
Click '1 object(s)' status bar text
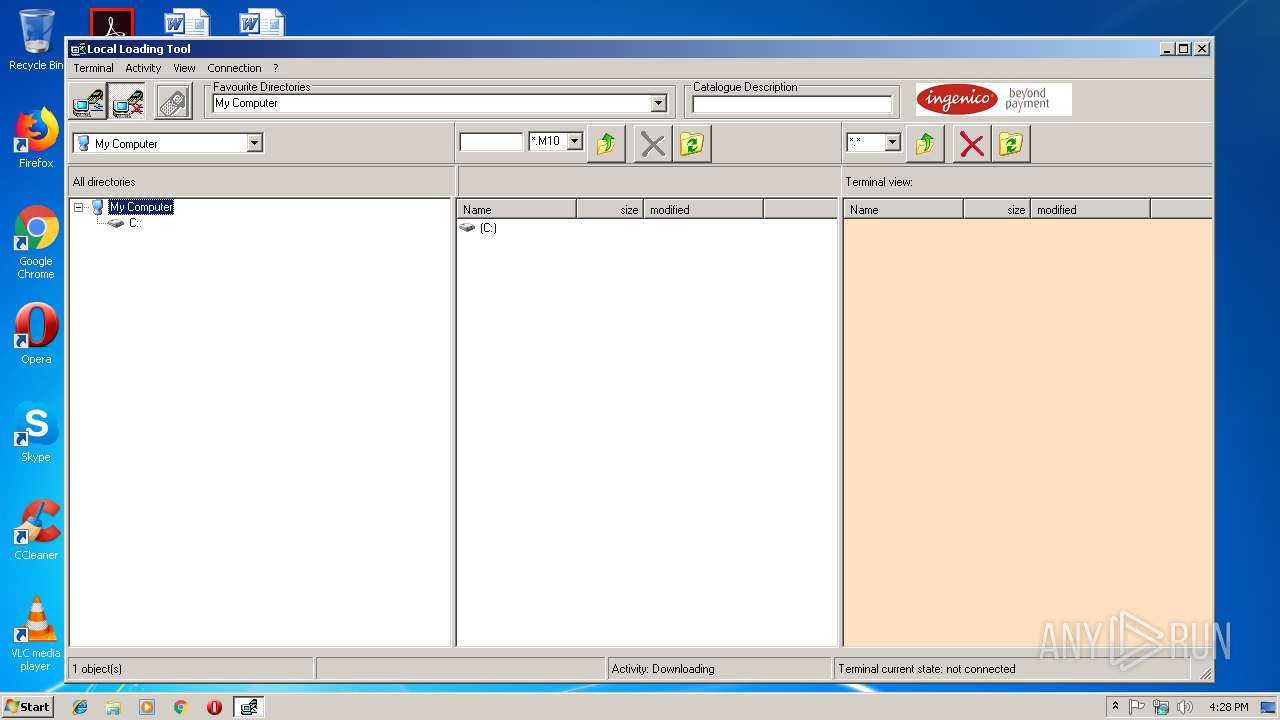pos(97,669)
